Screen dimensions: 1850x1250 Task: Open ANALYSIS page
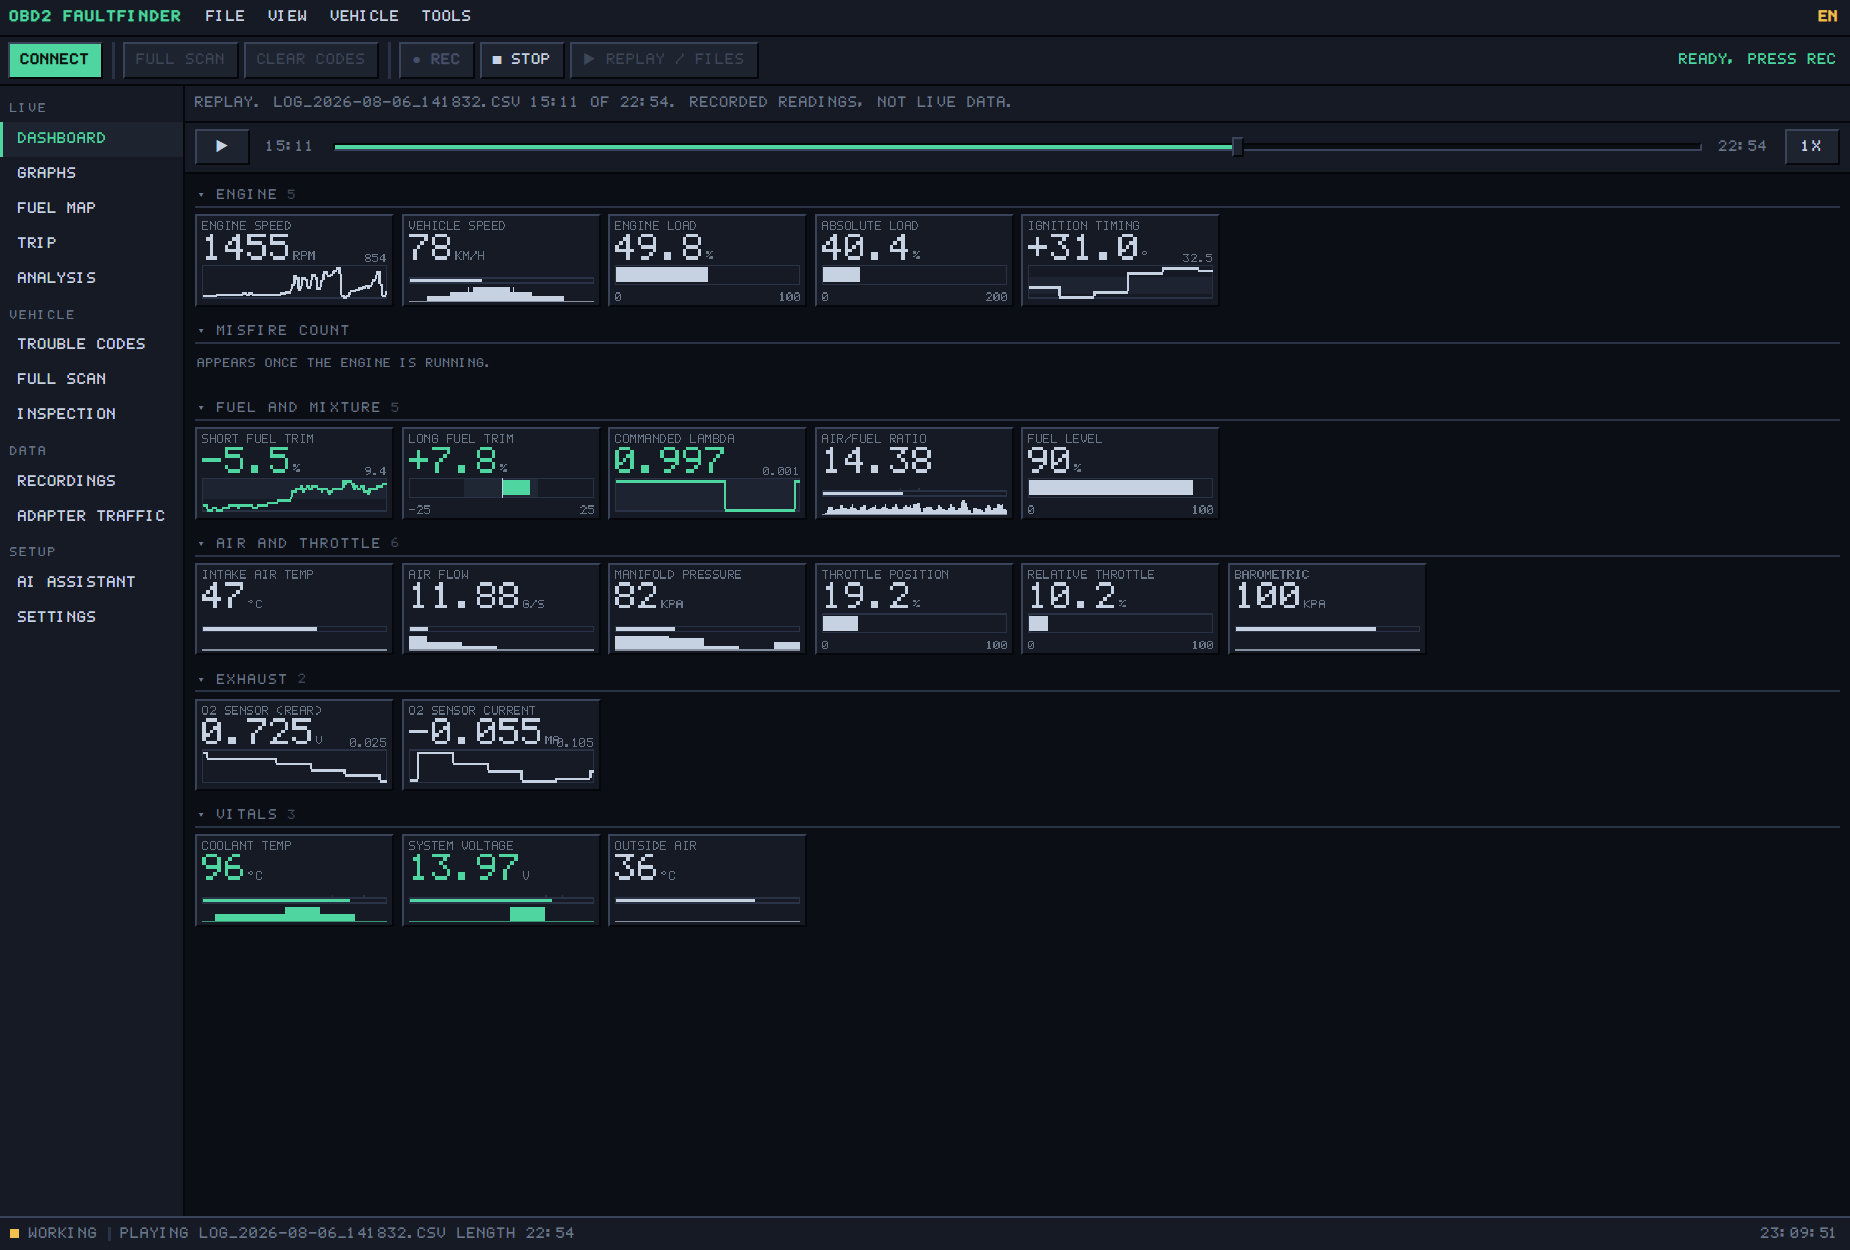pyautogui.click(x=91, y=278)
